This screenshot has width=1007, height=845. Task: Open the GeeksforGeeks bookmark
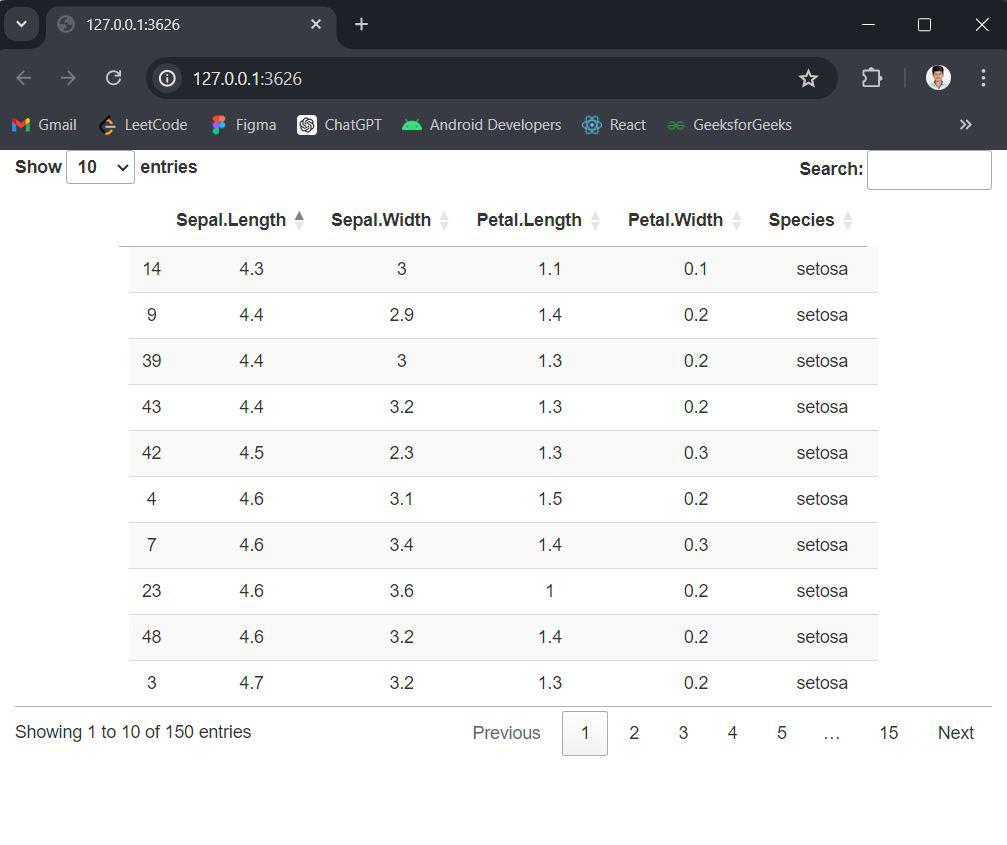click(729, 125)
